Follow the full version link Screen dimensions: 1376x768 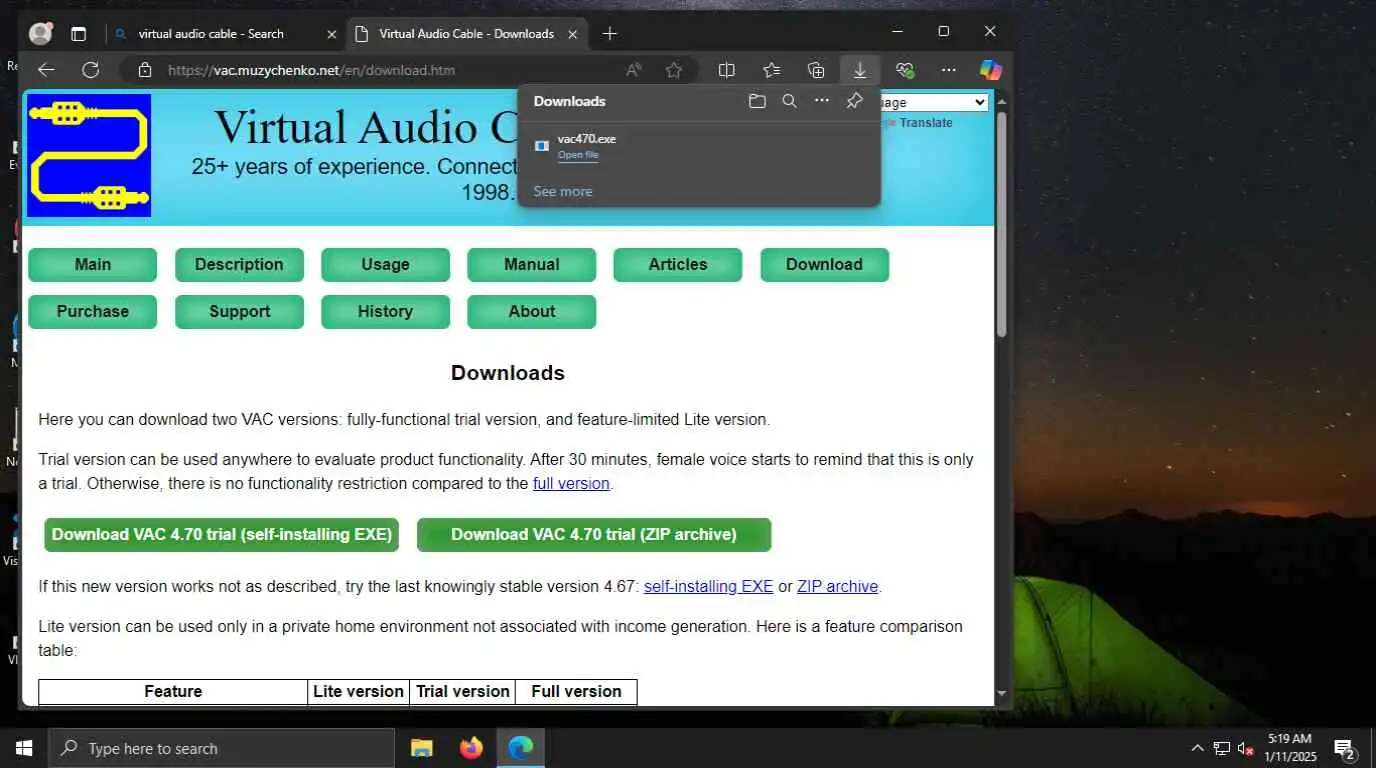pos(571,484)
